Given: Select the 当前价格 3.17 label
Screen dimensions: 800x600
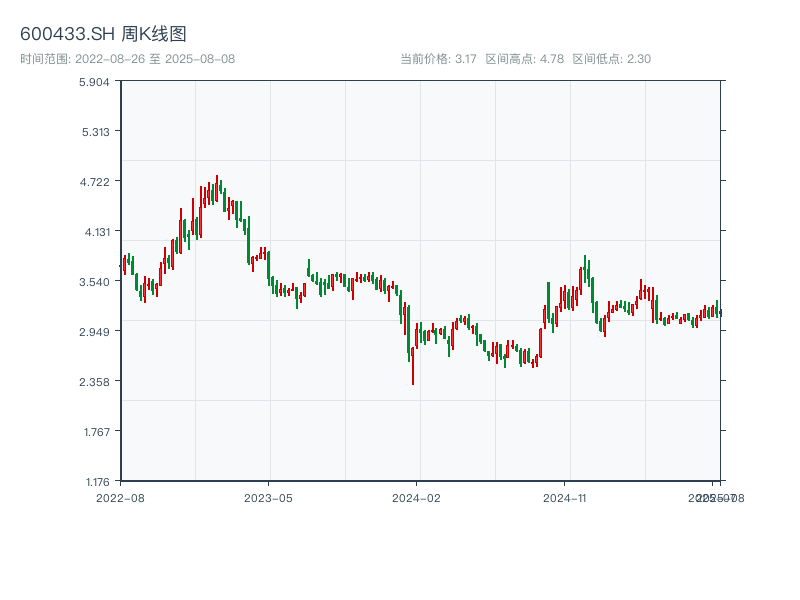Looking at the screenshot, I should pos(438,59).
